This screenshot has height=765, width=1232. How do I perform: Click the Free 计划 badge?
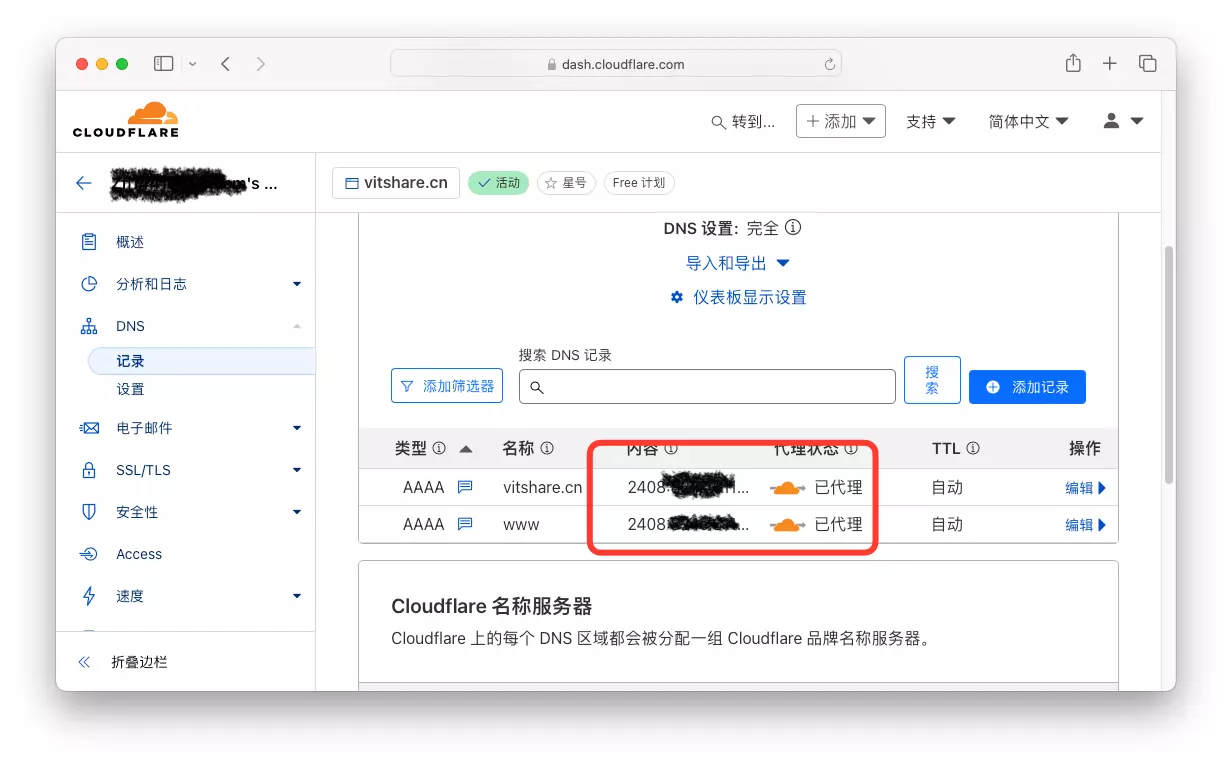639,183
